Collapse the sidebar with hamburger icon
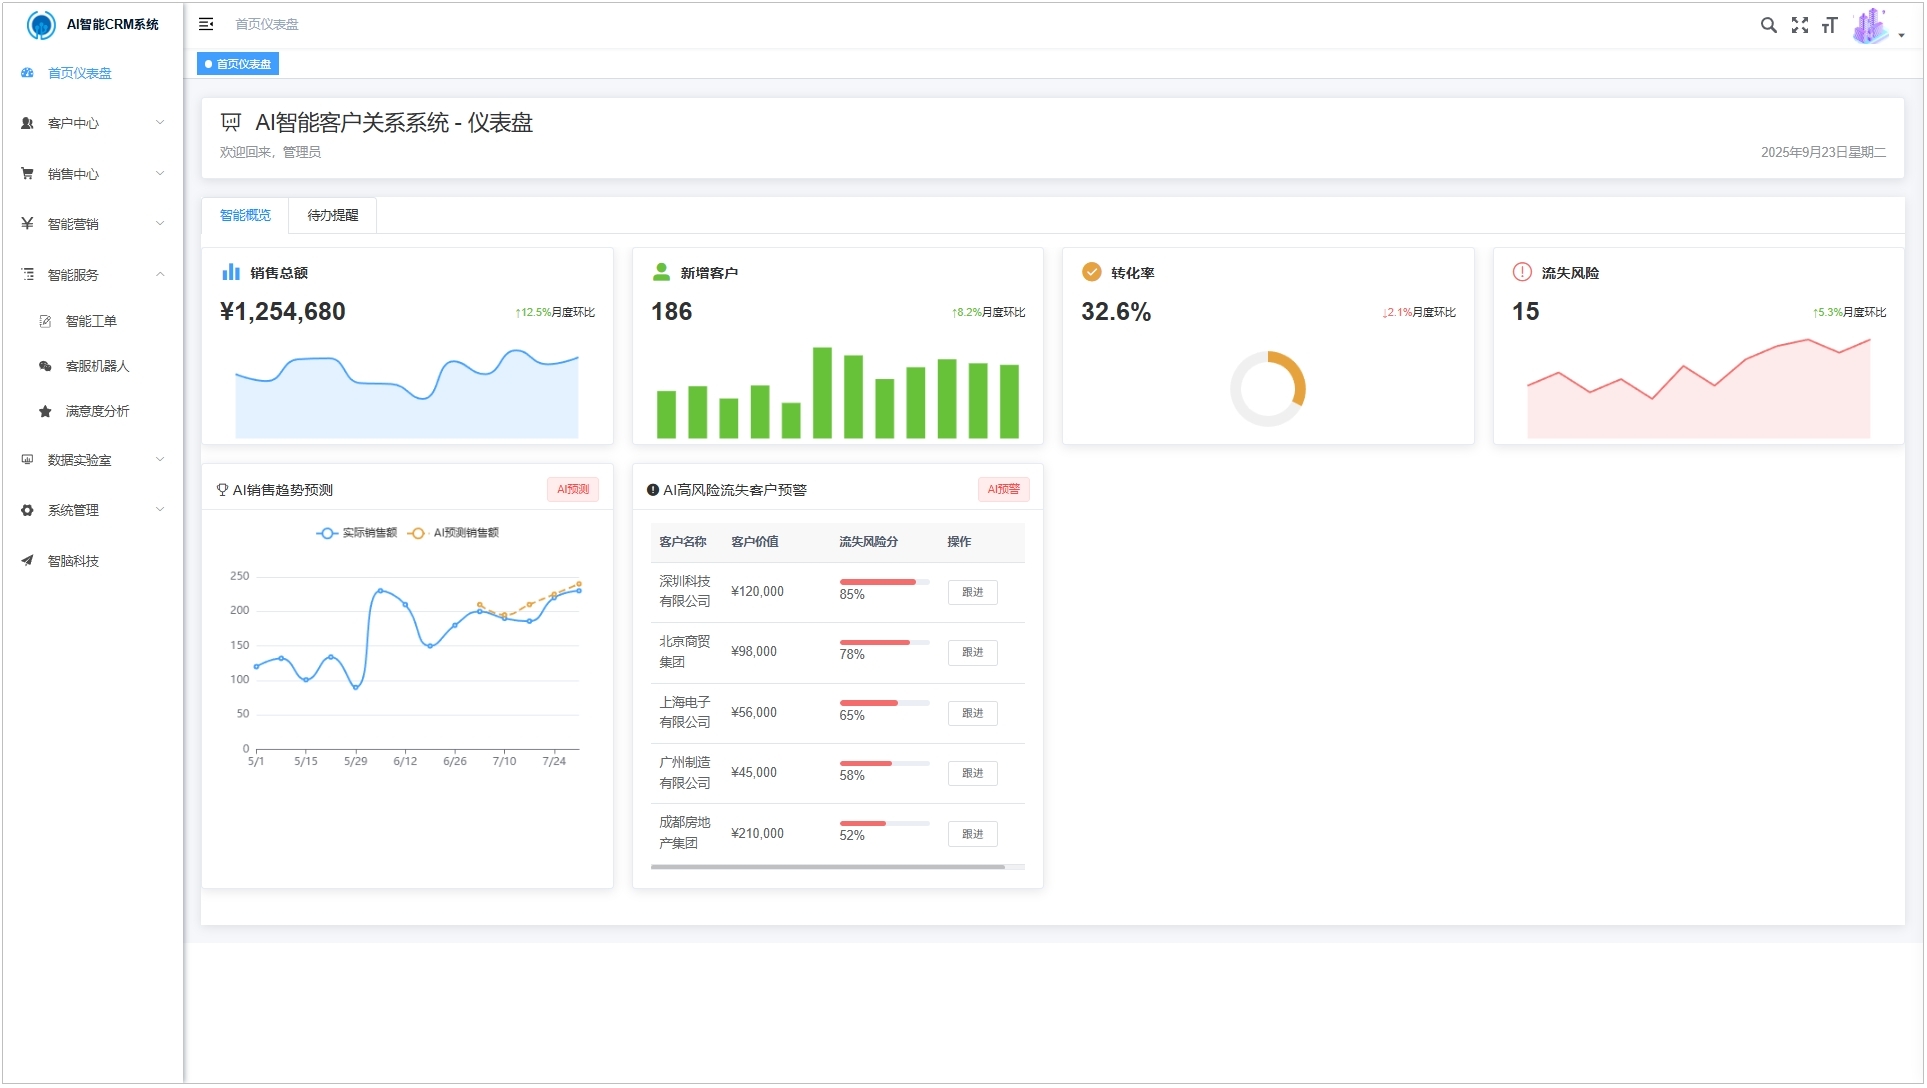This screenshot has width=1927, height=1088. tap(206, 23)
